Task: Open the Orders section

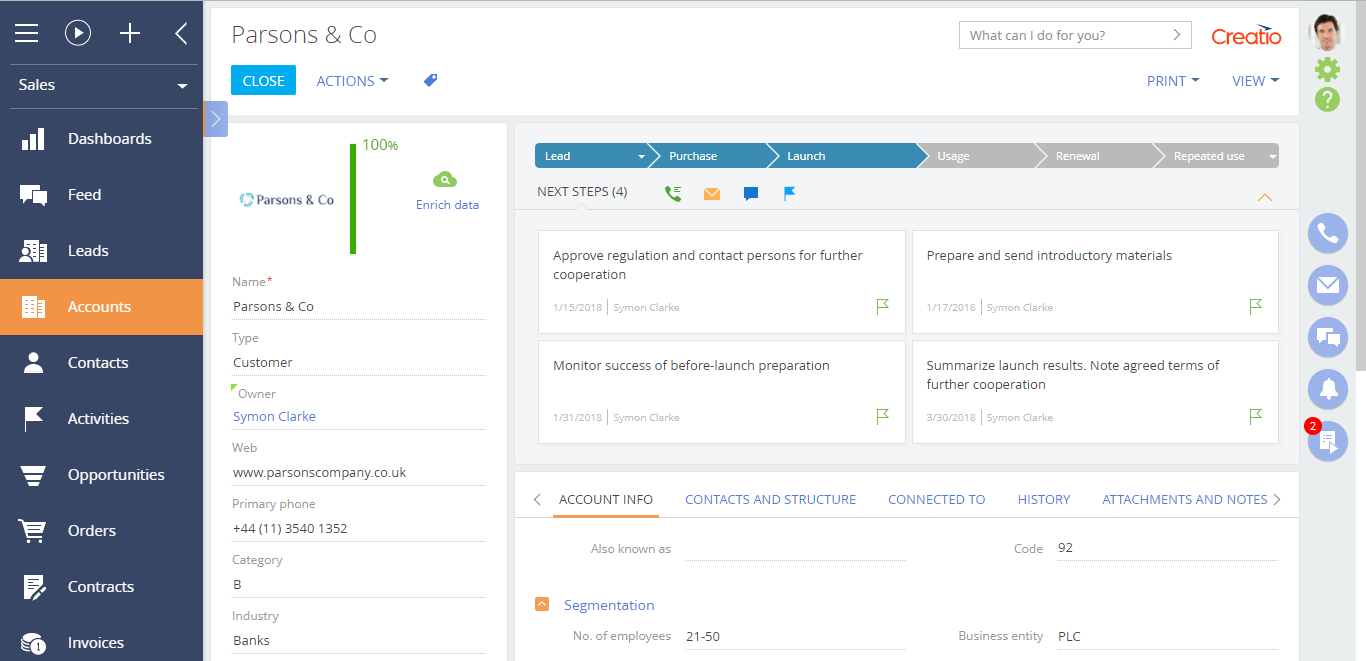Action: (102, 531)
